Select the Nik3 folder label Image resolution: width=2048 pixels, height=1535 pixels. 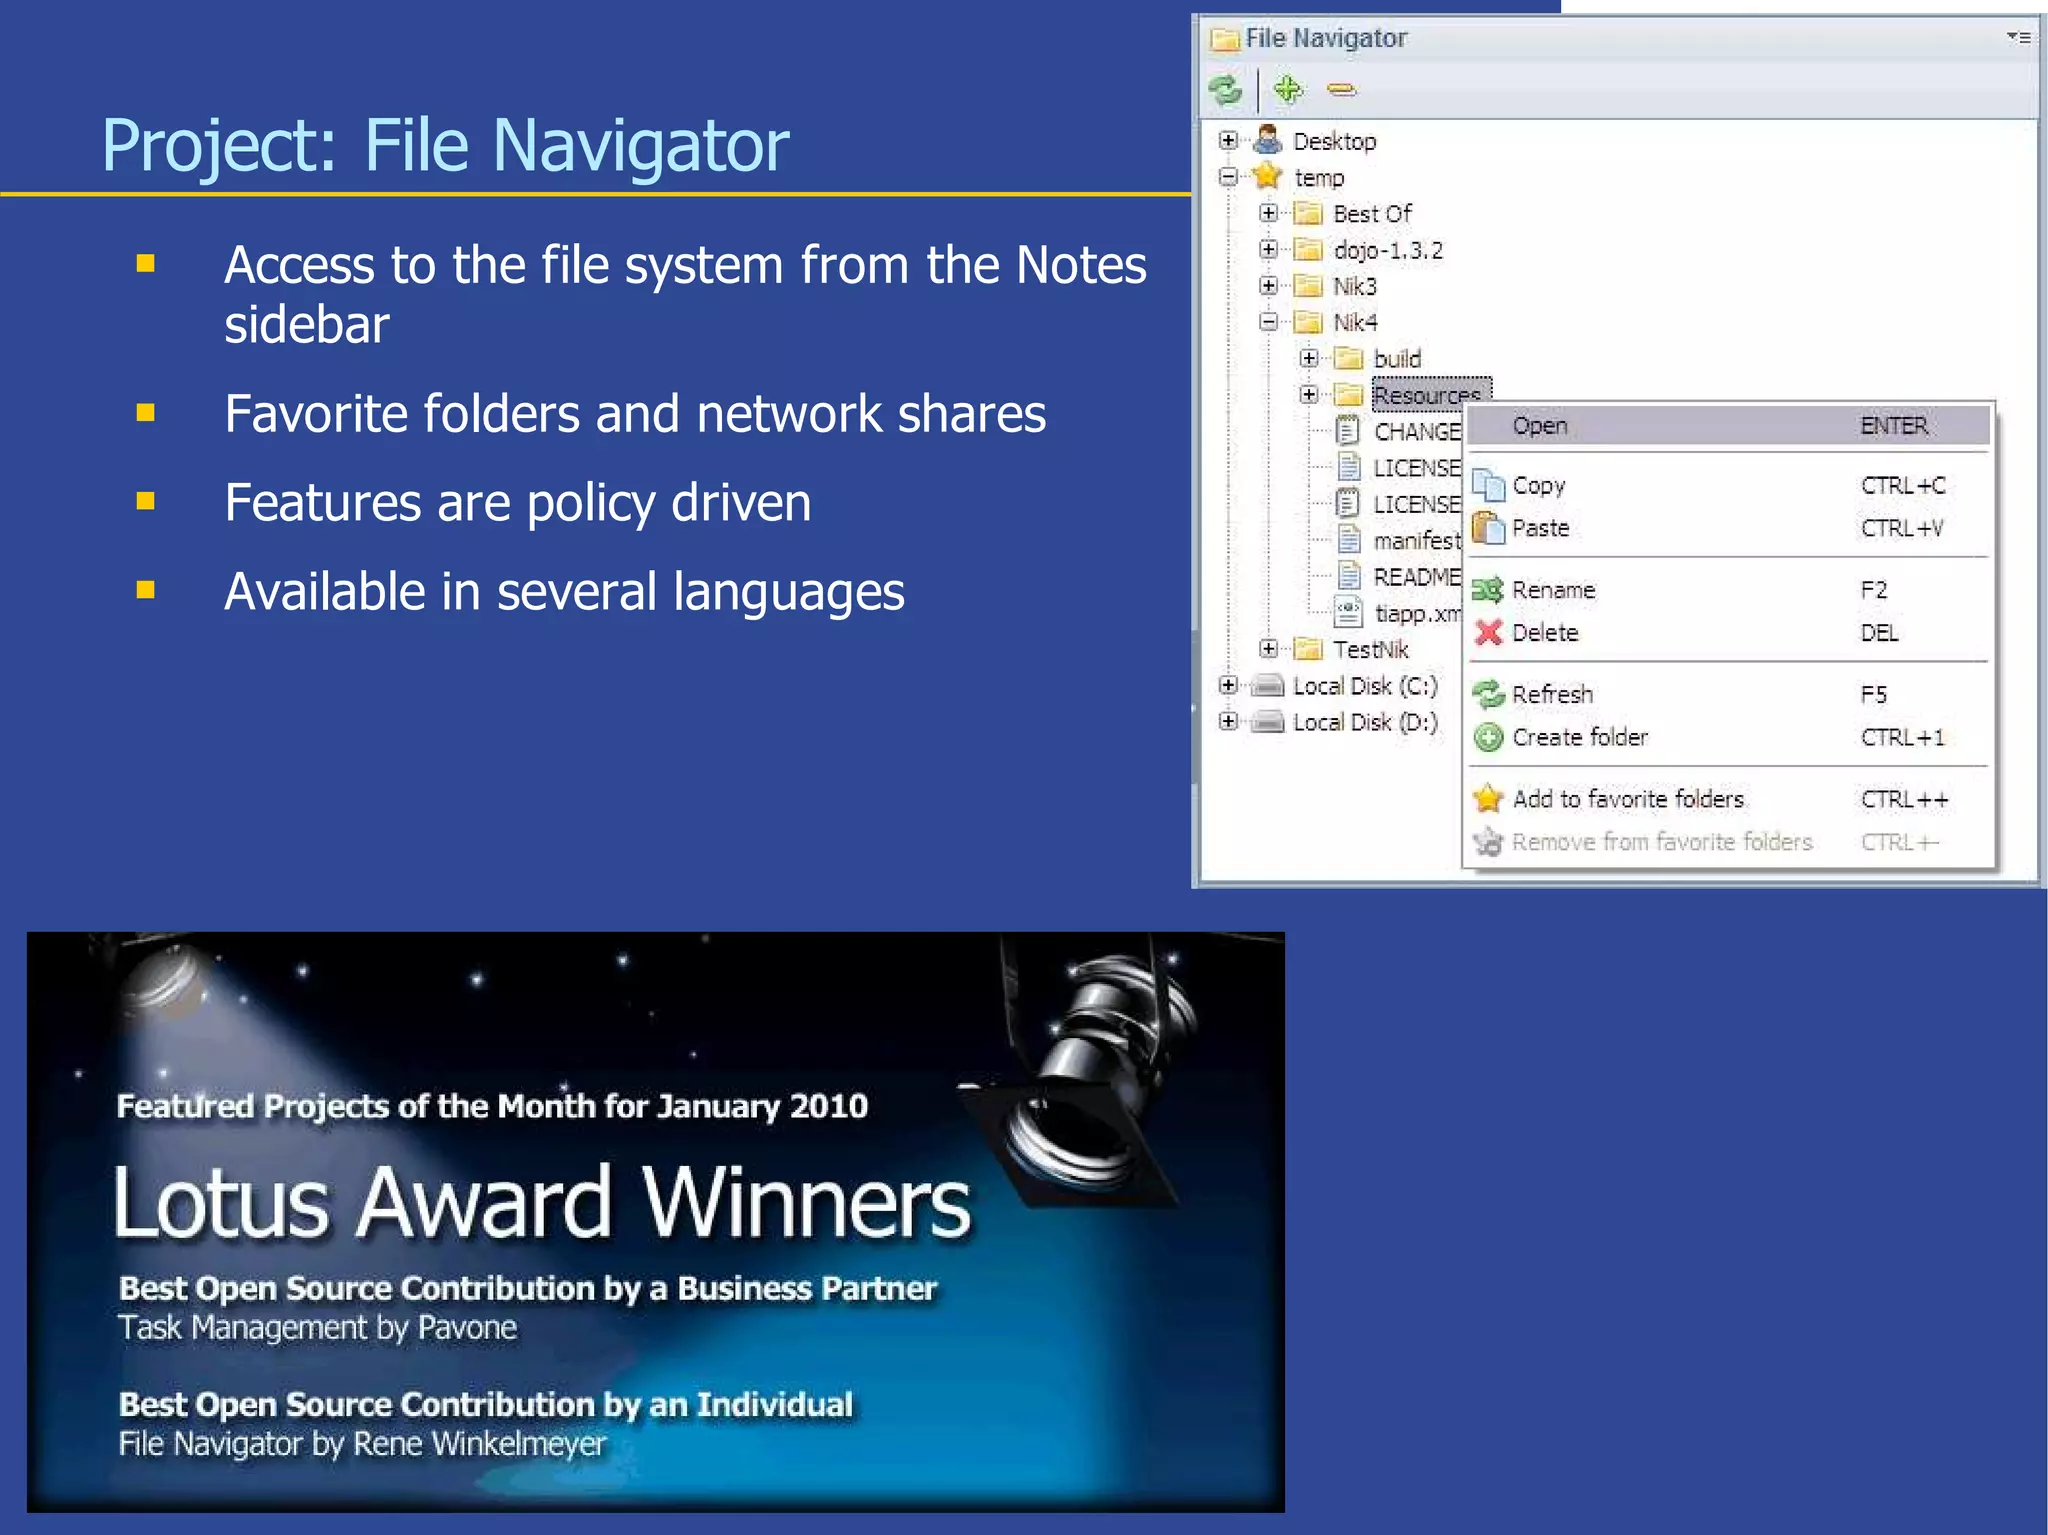(x=1355, y=286)
